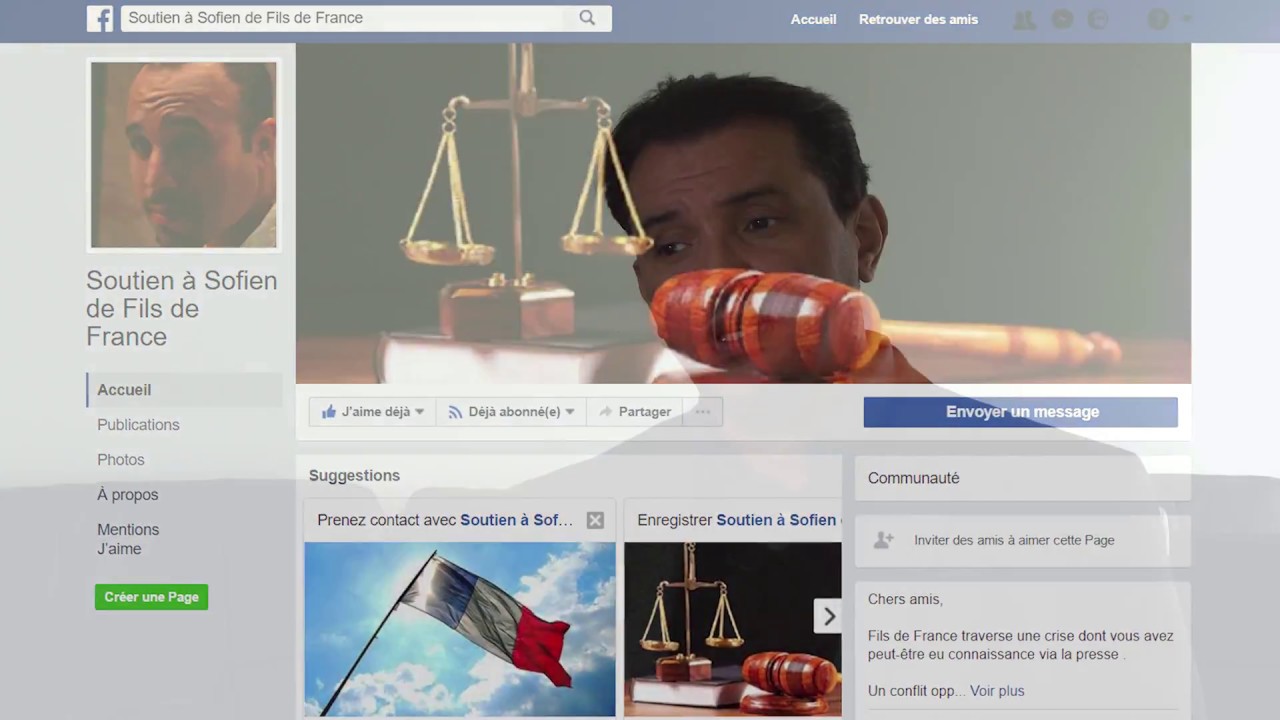This screenshot has width=1280, height=720.
Task: Go to Accueil in the top bar
Action: (813, 19)
